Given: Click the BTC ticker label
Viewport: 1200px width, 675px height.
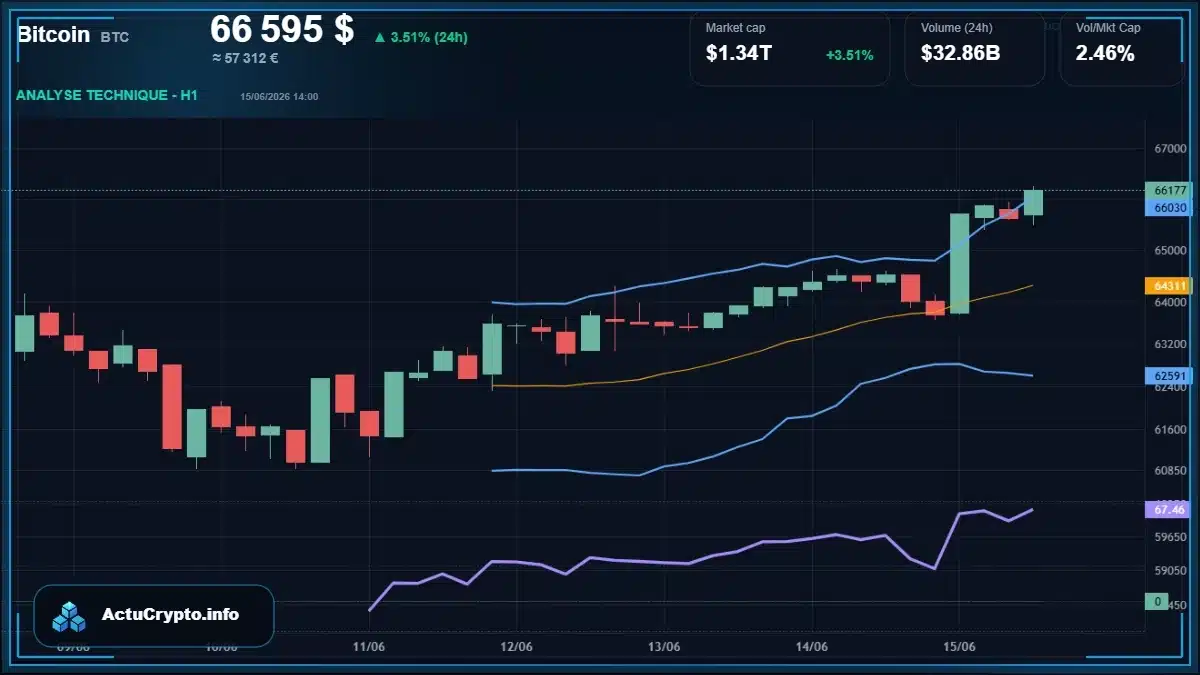Looking at the screenshot, I should [114, 37].
